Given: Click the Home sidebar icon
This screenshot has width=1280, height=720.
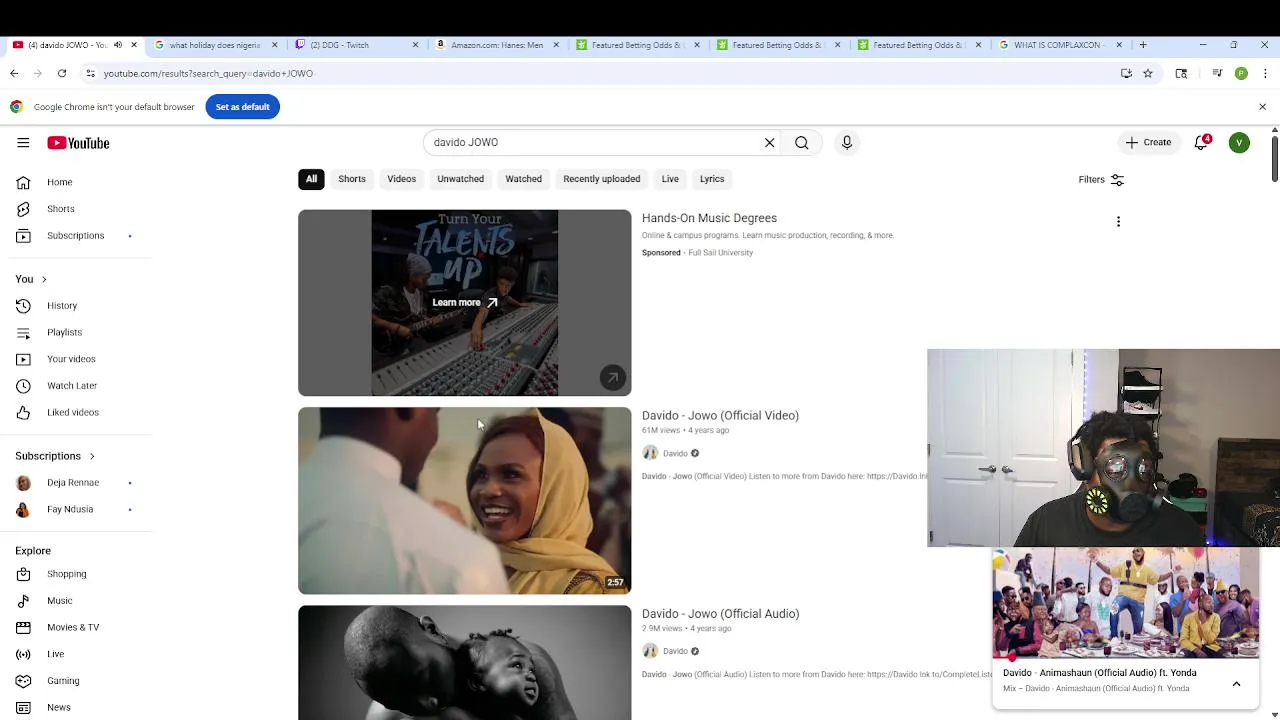Looking at the screenshot, I should [x=23, y=182].
